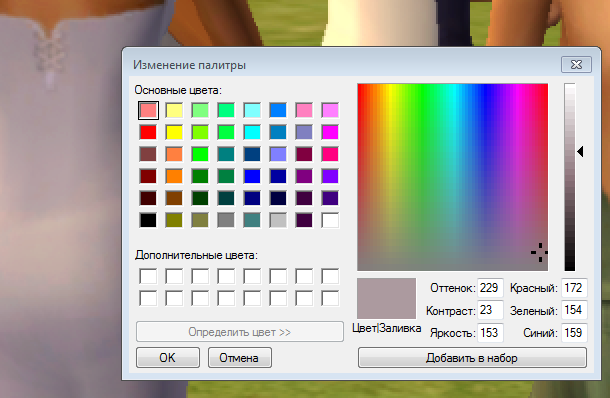The image size is (610, 398).
Task: Click the crosshair cursor in the color spectrum
Action: coord(540,252)
